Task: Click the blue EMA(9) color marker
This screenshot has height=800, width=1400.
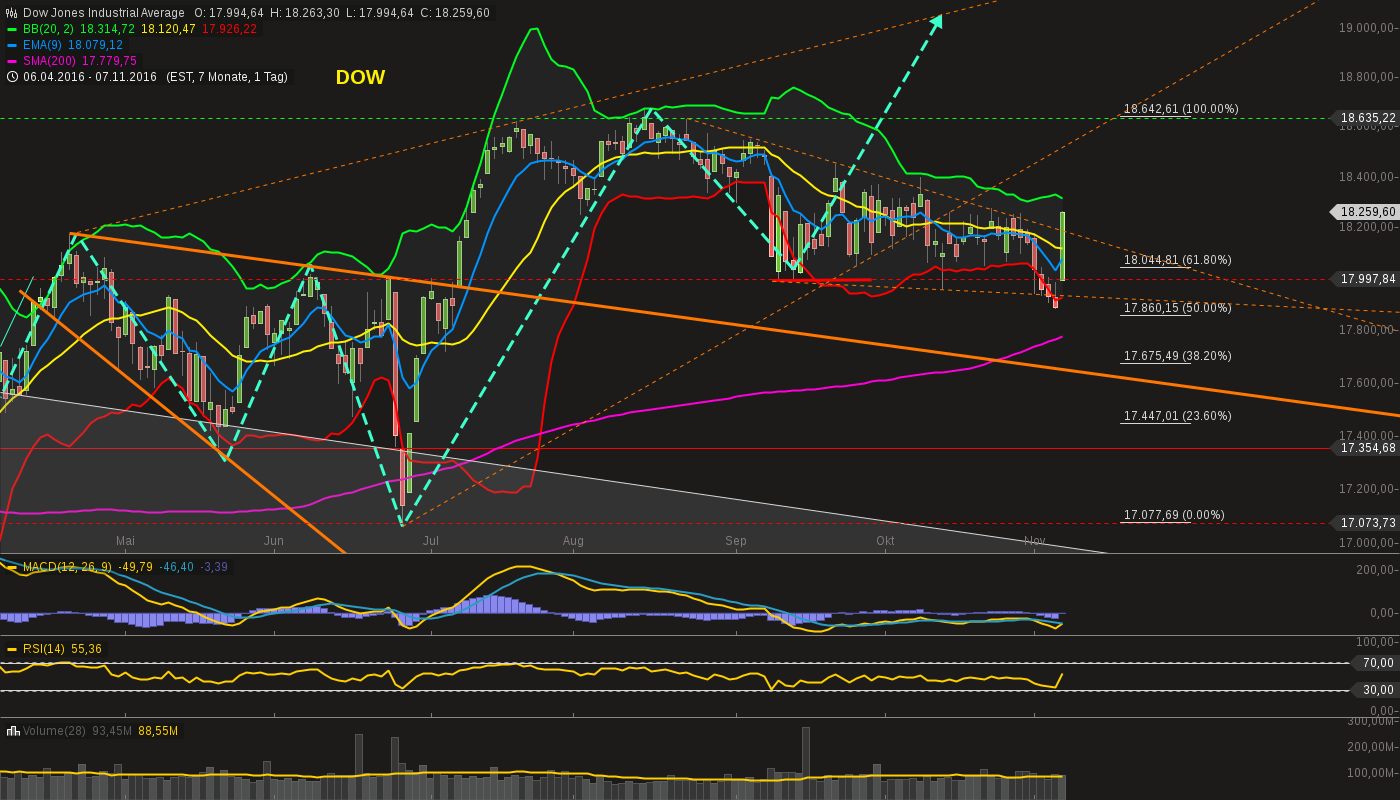Action: pos(12,45)
